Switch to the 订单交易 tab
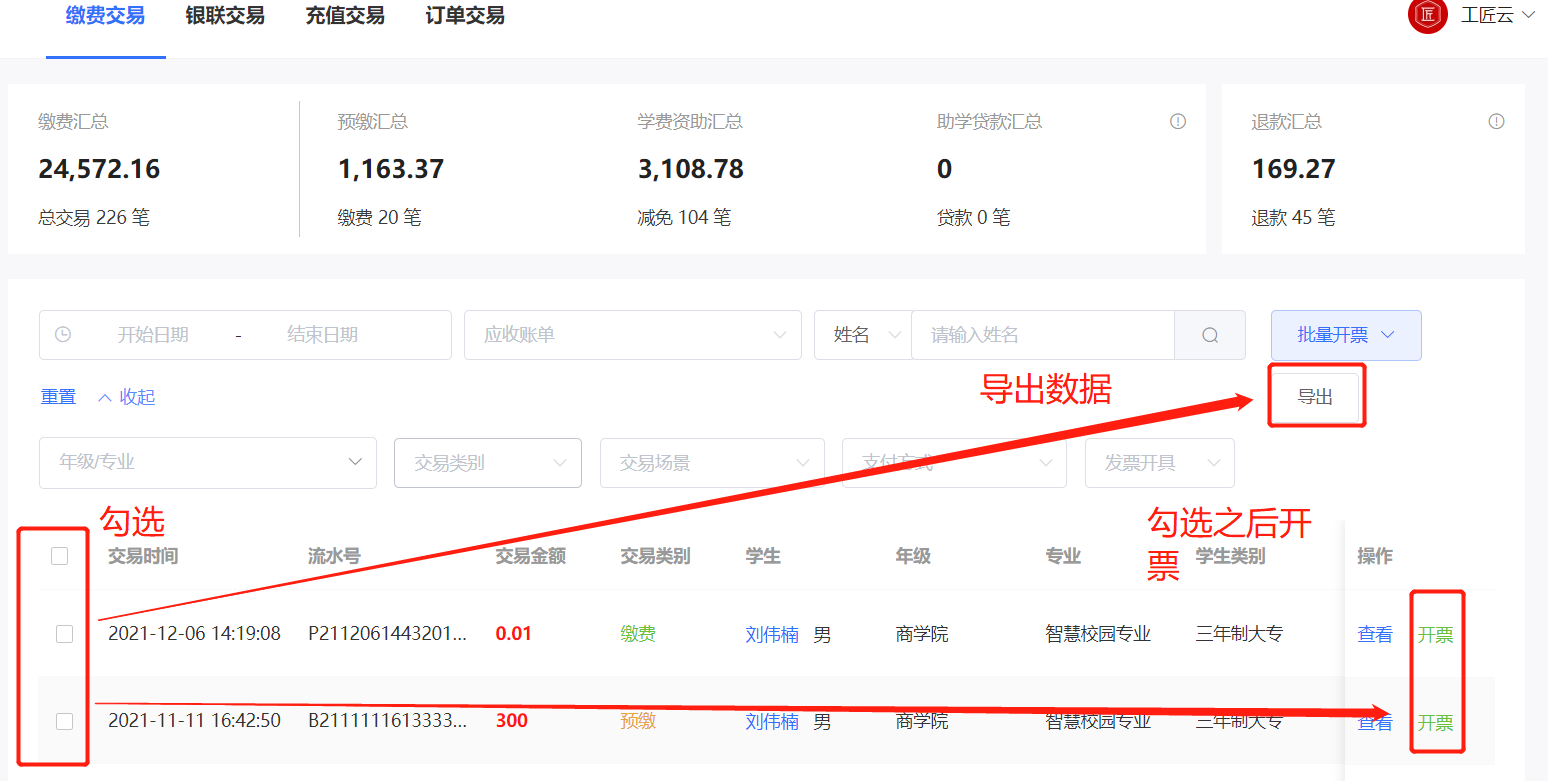Screen dimensions: 1548x781 point(465,16)
